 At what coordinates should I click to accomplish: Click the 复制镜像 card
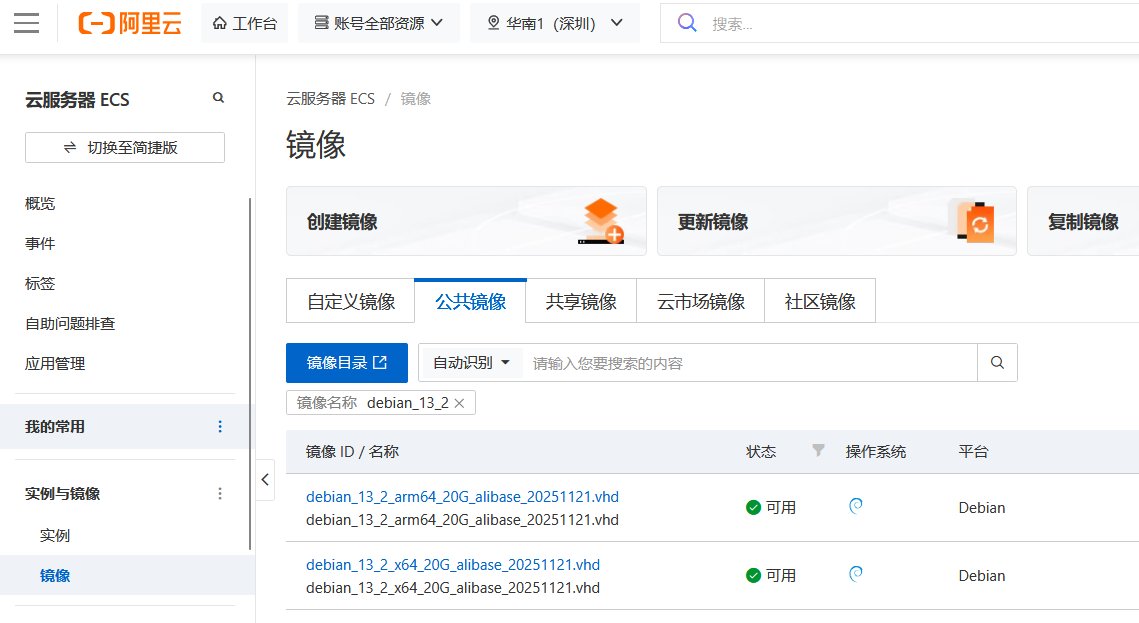click(x=1083, y=221)
